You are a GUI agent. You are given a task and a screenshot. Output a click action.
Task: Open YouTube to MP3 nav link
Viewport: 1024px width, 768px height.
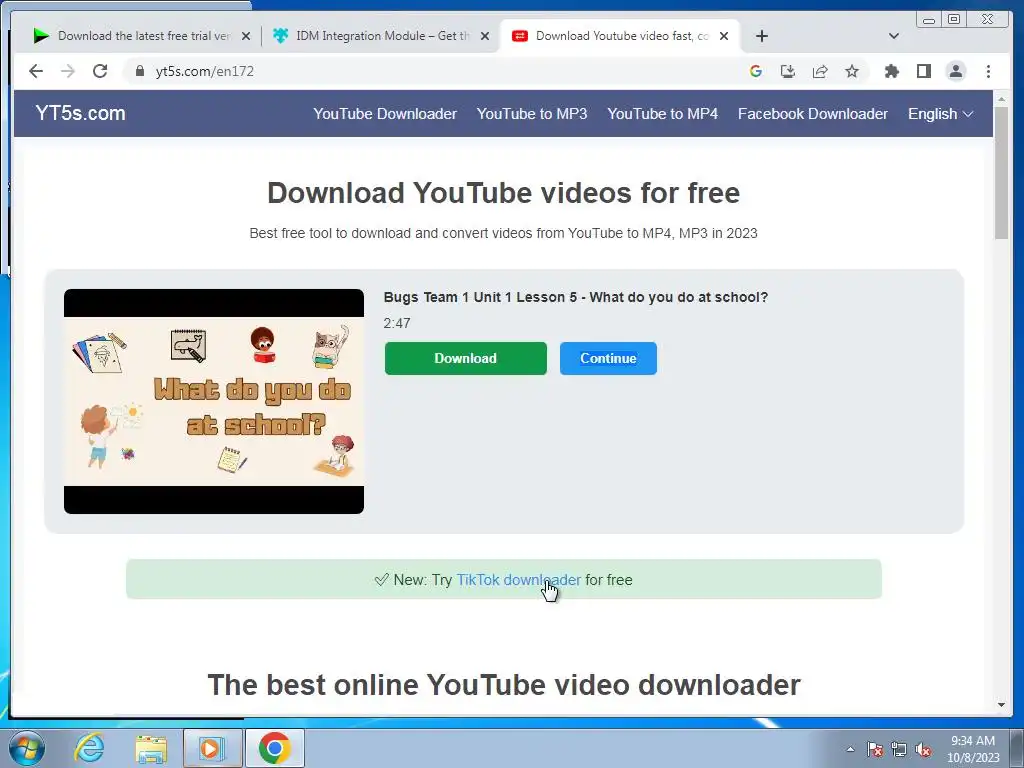click(x=532, y=114)
